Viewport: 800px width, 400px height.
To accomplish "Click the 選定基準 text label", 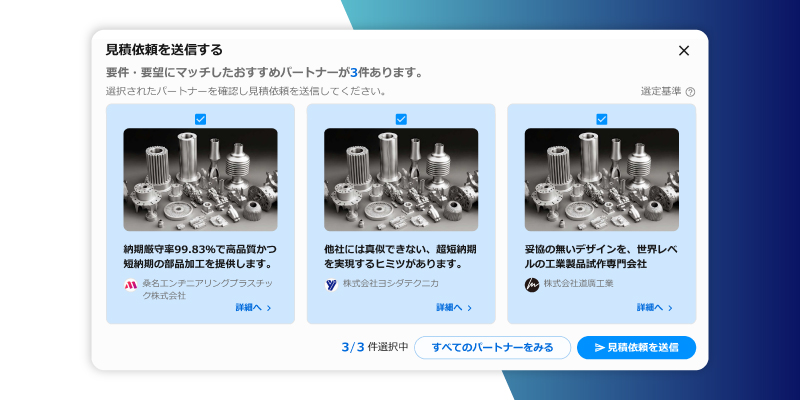I will pyautogui.click(x=661, y=92).
